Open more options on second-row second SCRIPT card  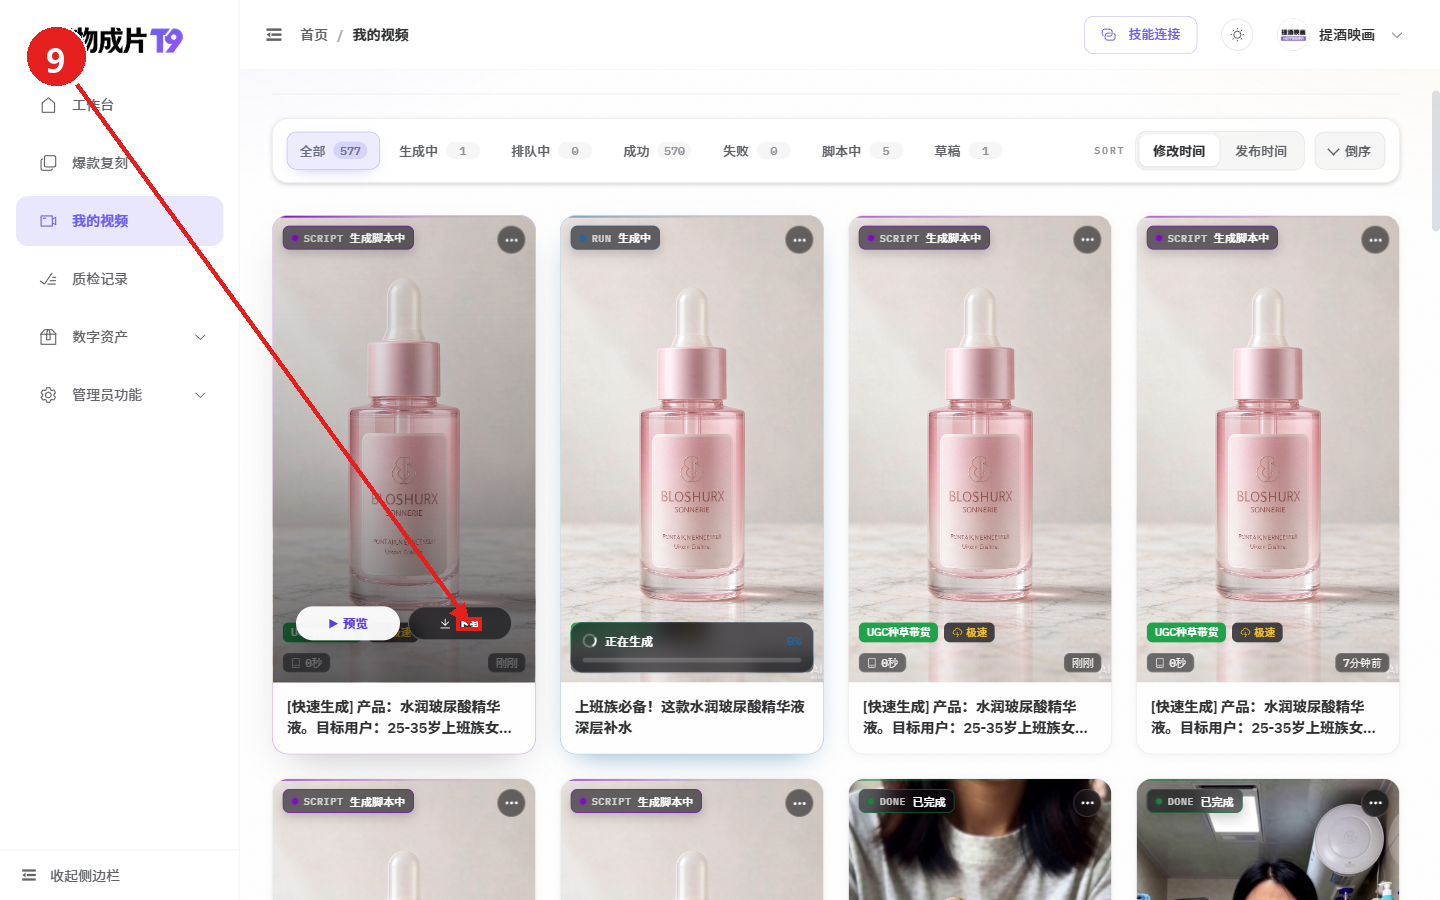point(799,803)
